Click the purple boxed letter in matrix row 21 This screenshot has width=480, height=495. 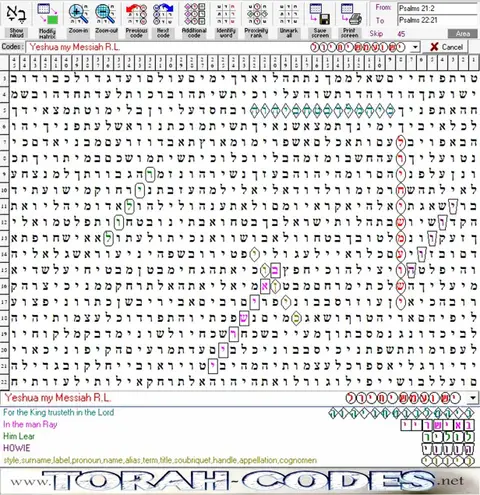click(213, 366)
